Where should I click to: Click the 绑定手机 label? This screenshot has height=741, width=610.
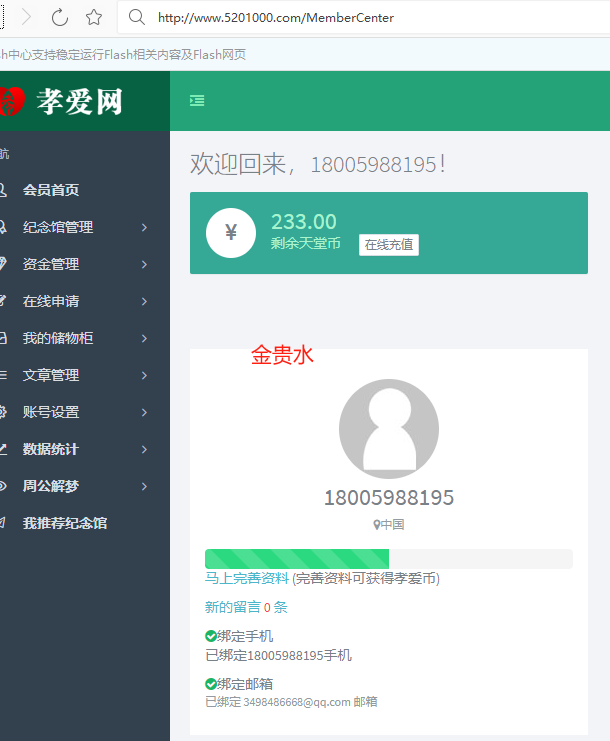point(245,636)
